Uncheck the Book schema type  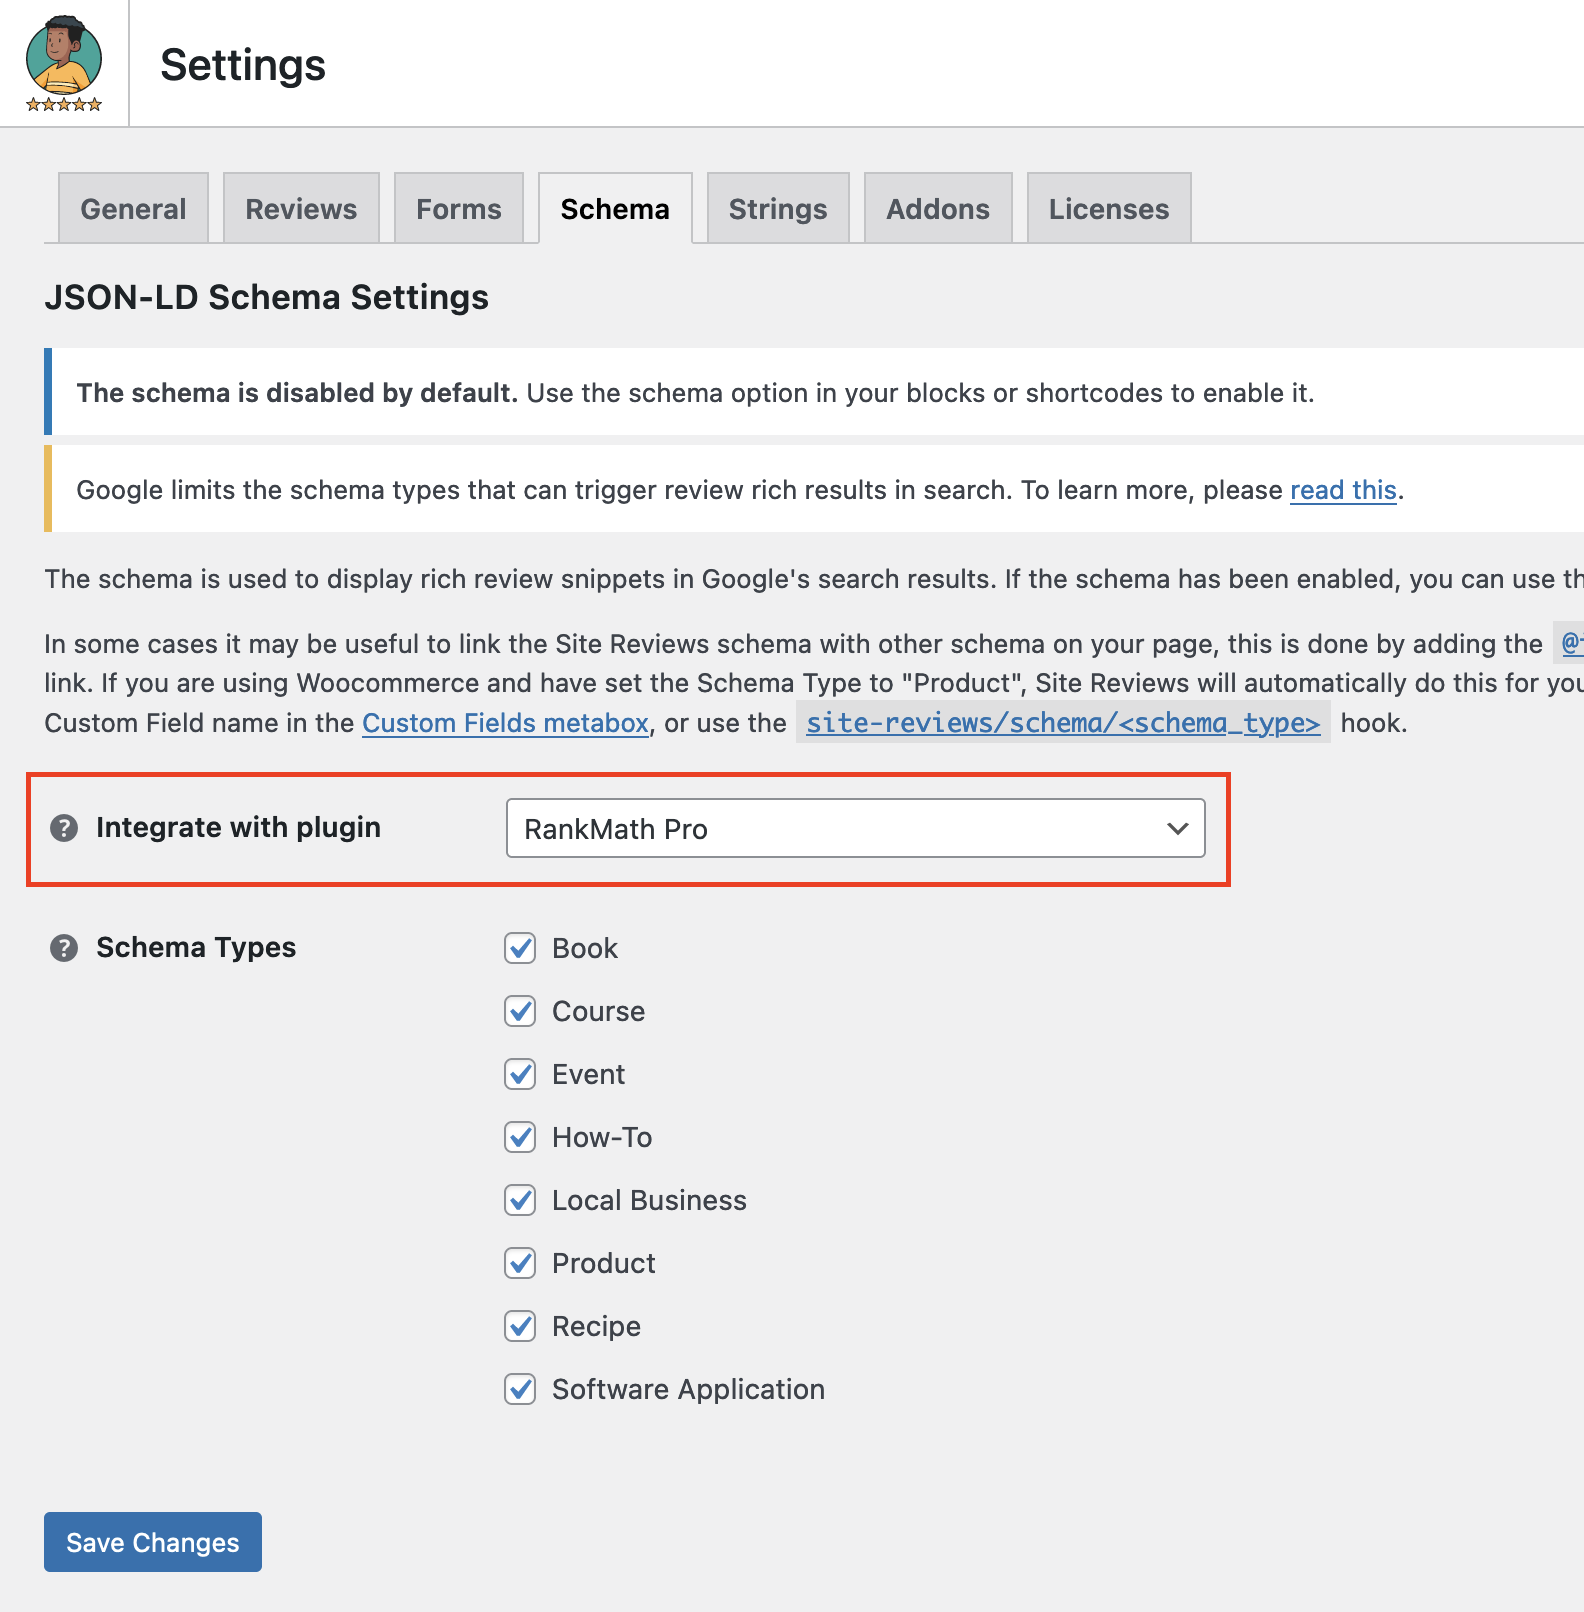(x=520, y=948)
